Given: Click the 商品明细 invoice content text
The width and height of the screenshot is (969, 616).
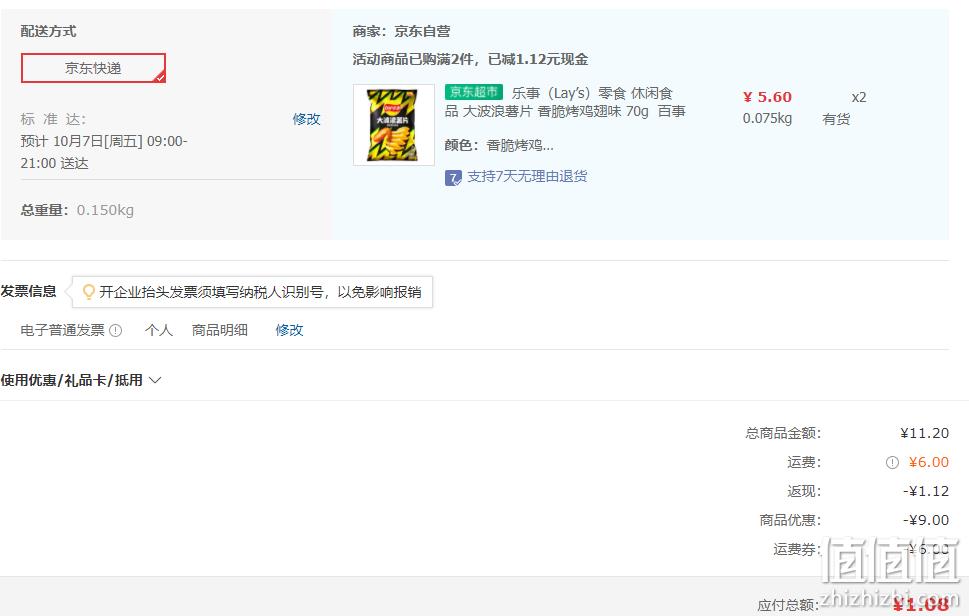Looking at the screenshot, I should pyautogui.click(x=219, y=331).
